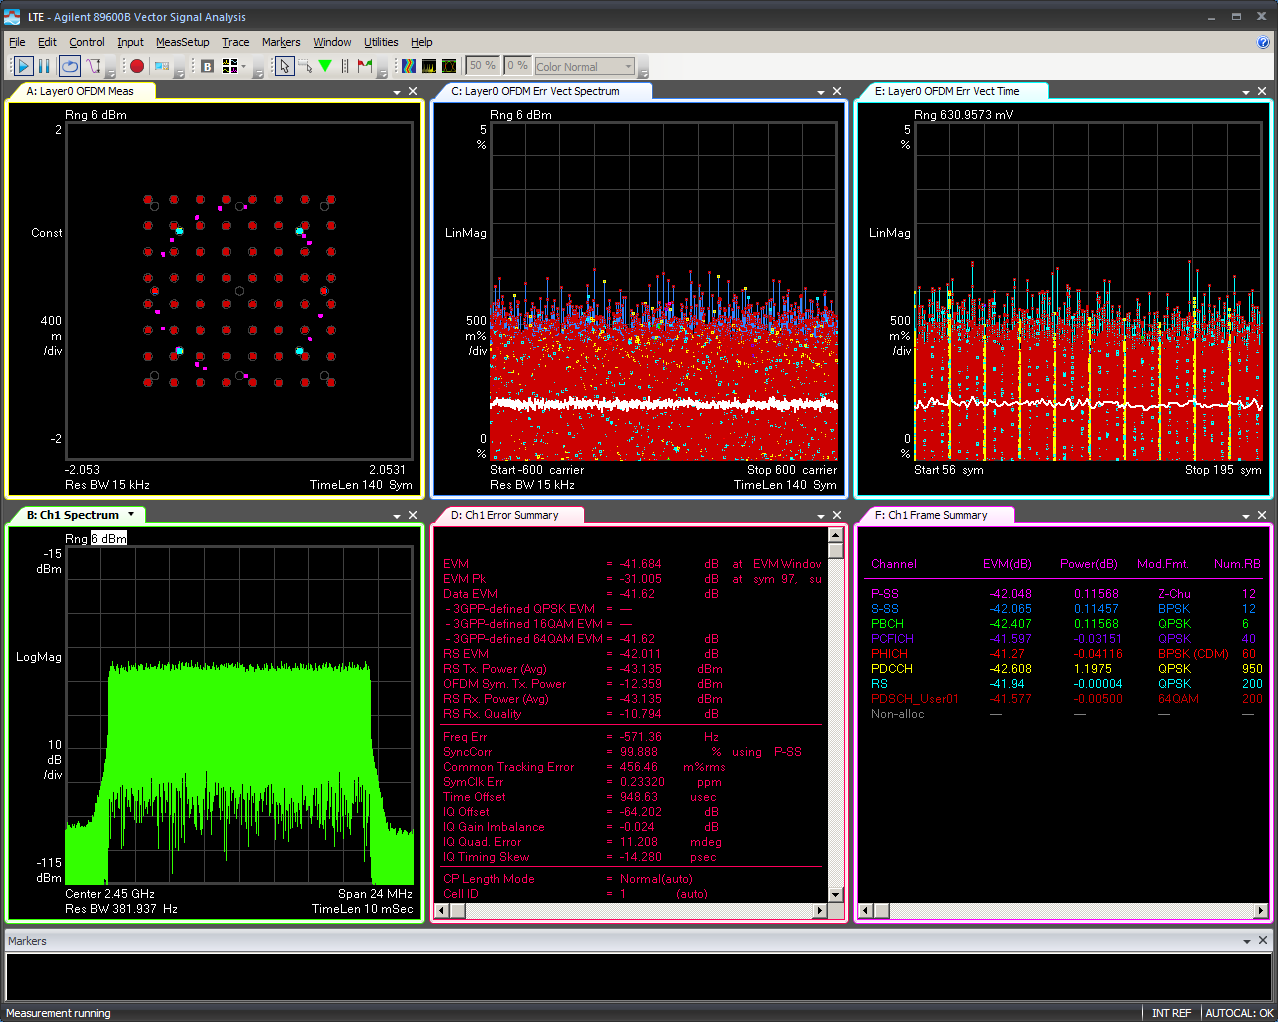Open the Utilities menu
The height and width of the screenshot is (1022, 1278).
381,42
